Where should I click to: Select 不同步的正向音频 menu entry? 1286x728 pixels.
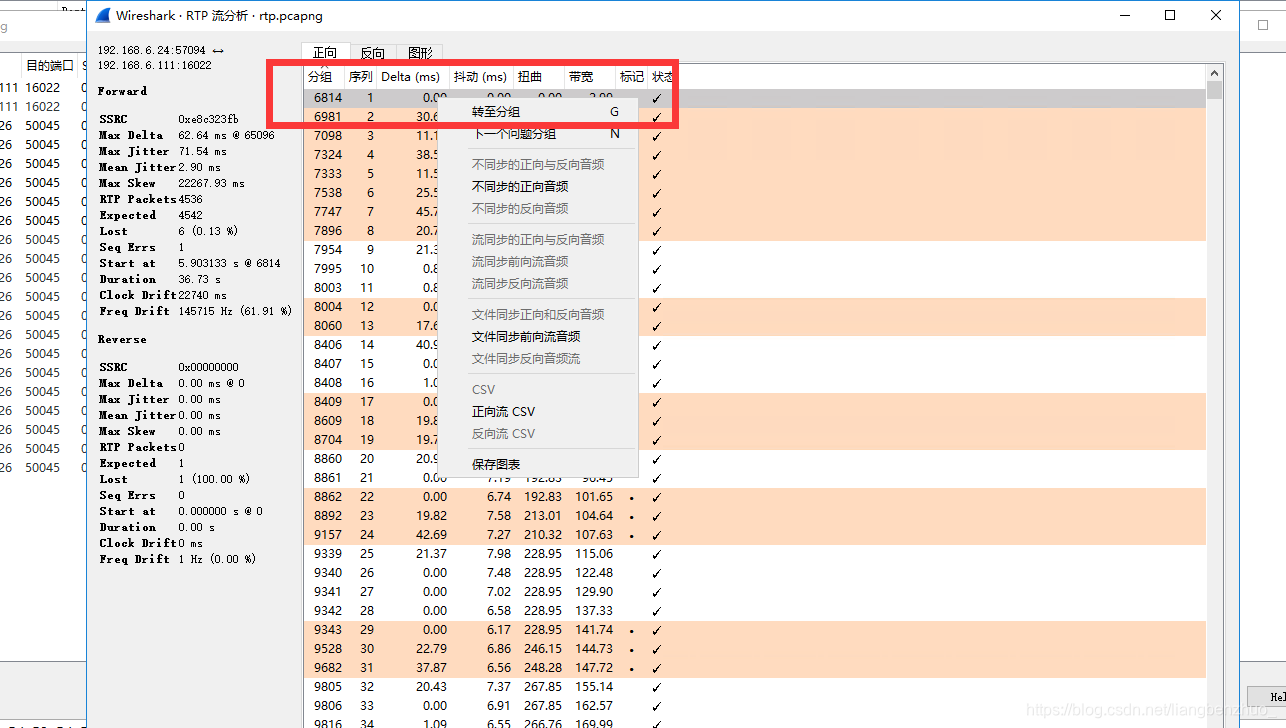coord(538,186)
